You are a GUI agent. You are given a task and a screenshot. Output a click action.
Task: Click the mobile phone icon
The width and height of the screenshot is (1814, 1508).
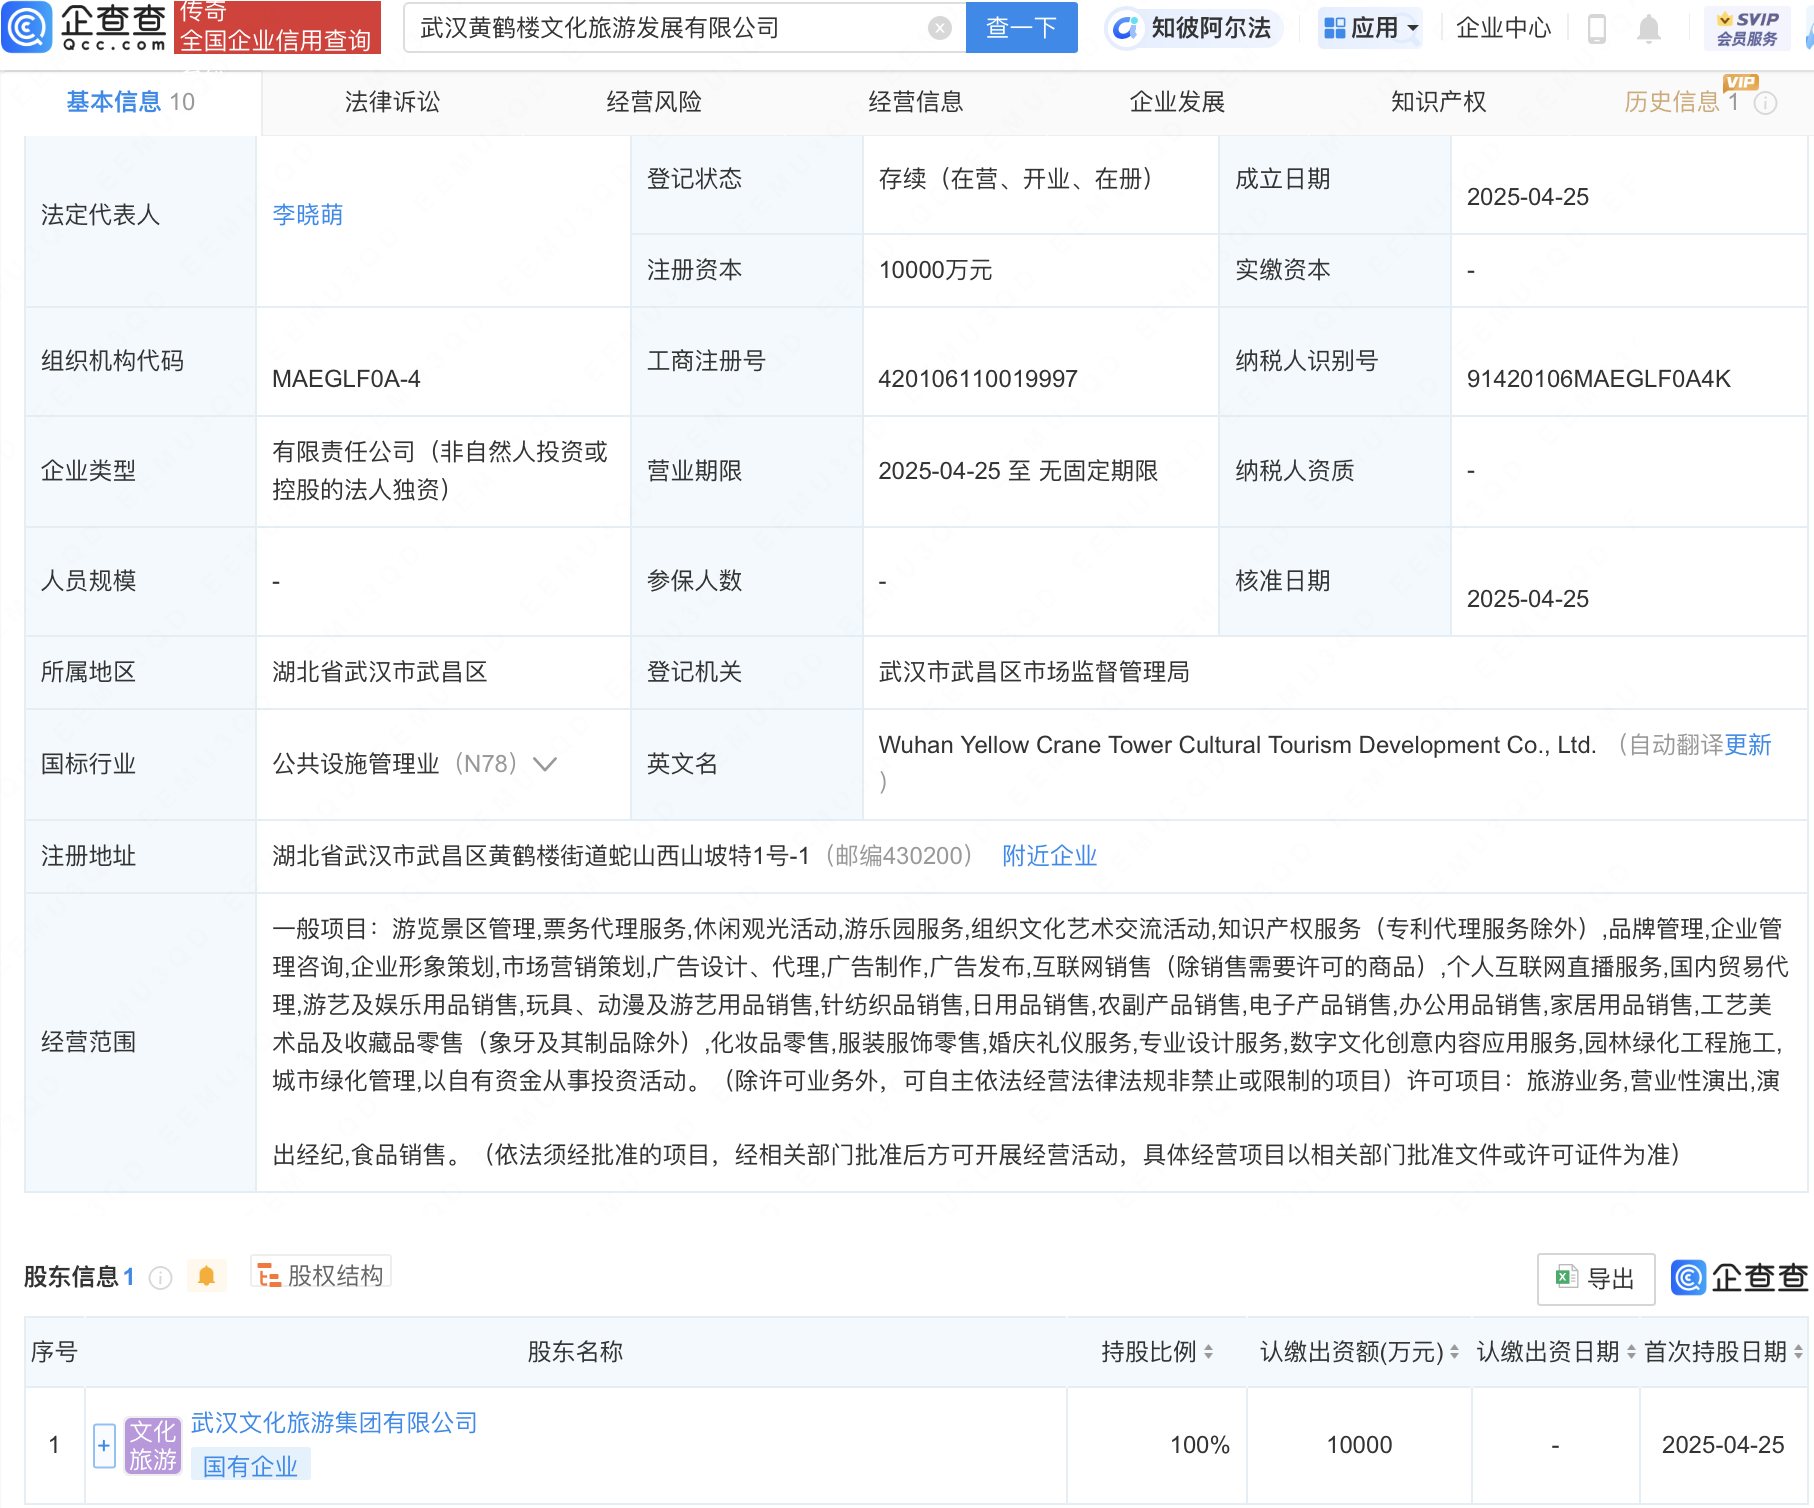click(1597, 29)
